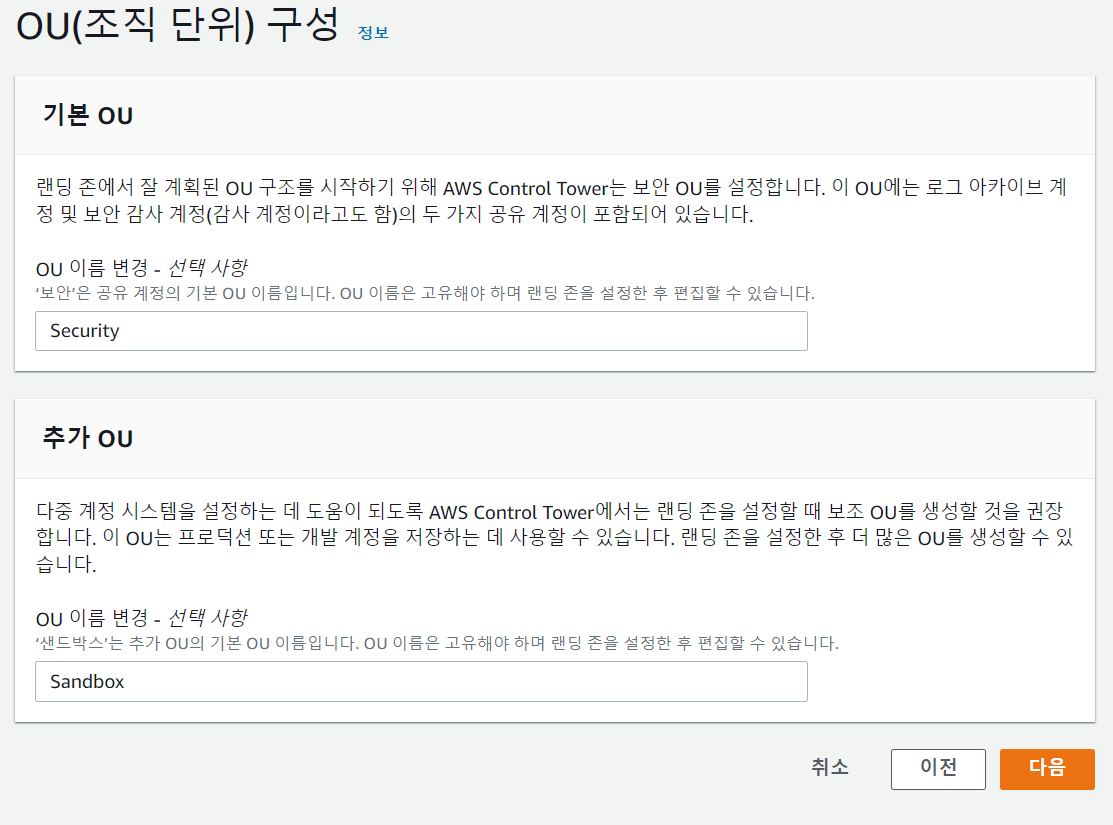Click the OU(조직 단위) 구성 page title
This screenshot has height=825, width=1113.
[x=178, y=26]
